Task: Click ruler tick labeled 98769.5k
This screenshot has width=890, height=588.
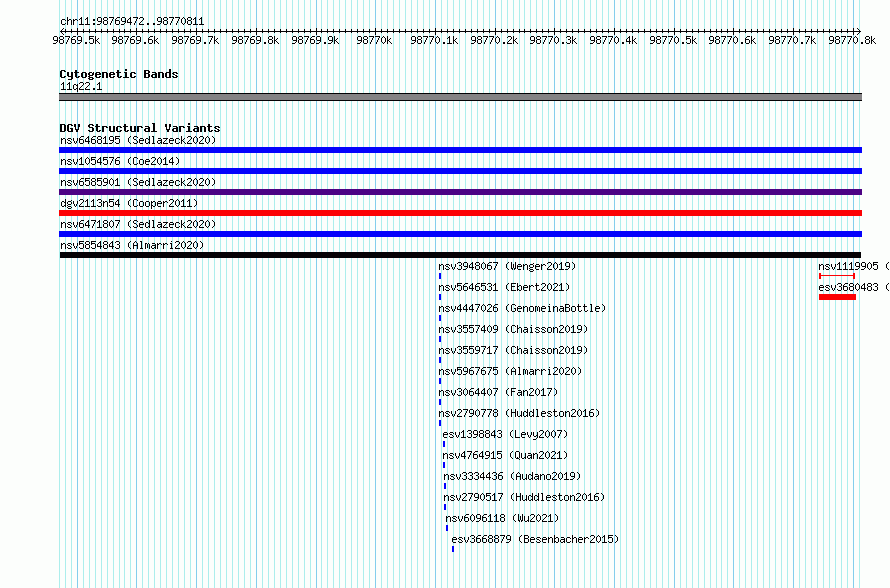Action: pos(76,40)
